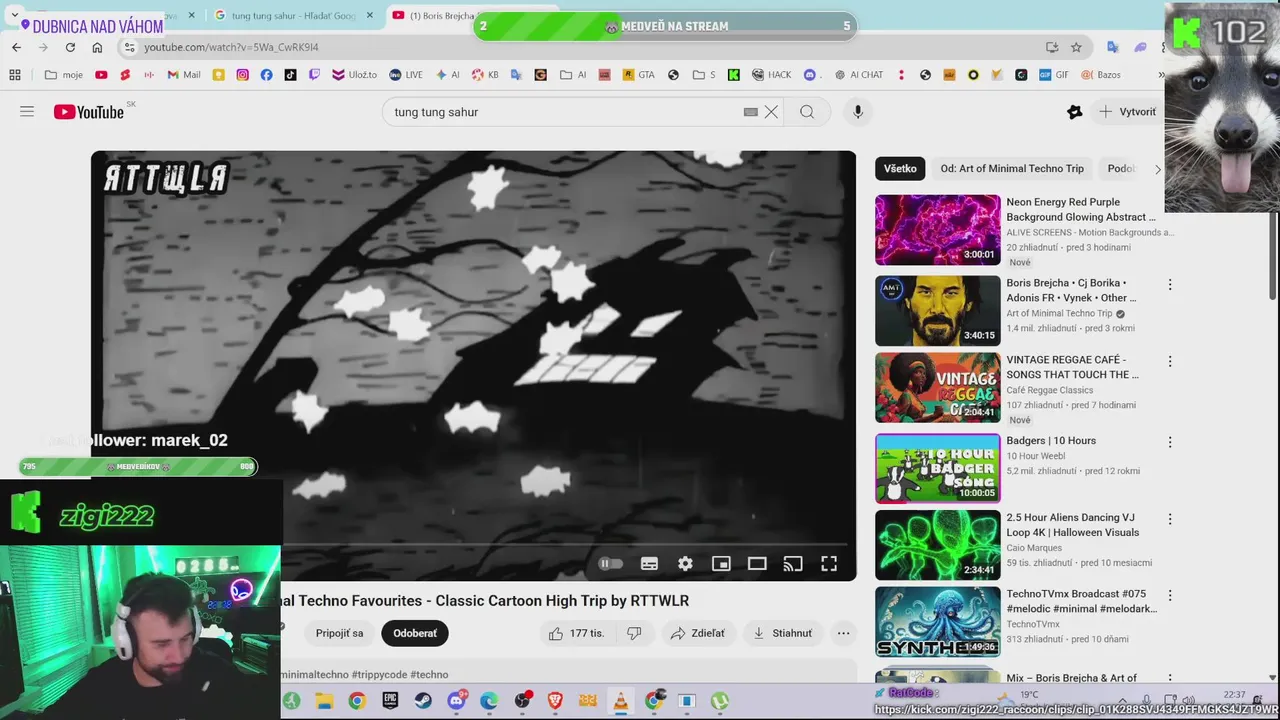Open menu for TechnoTVmx Broadcast #075 video
1280x720 pixels.
1169,596
